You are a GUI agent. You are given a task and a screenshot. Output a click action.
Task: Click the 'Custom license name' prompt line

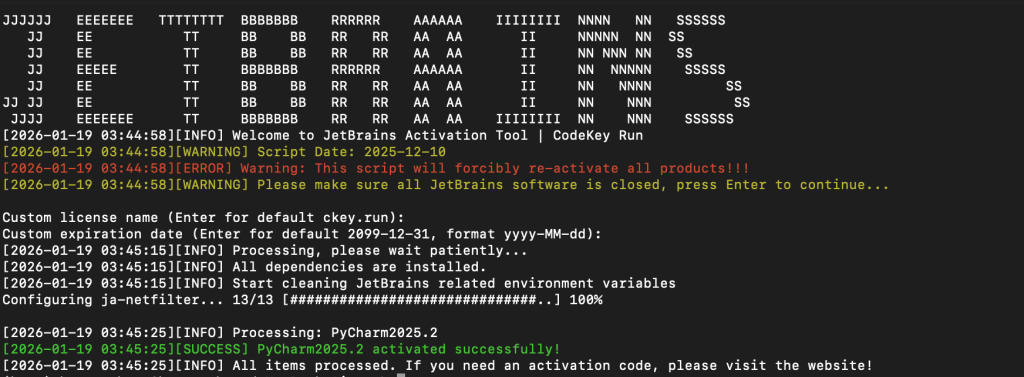click(x=204, y=218)
